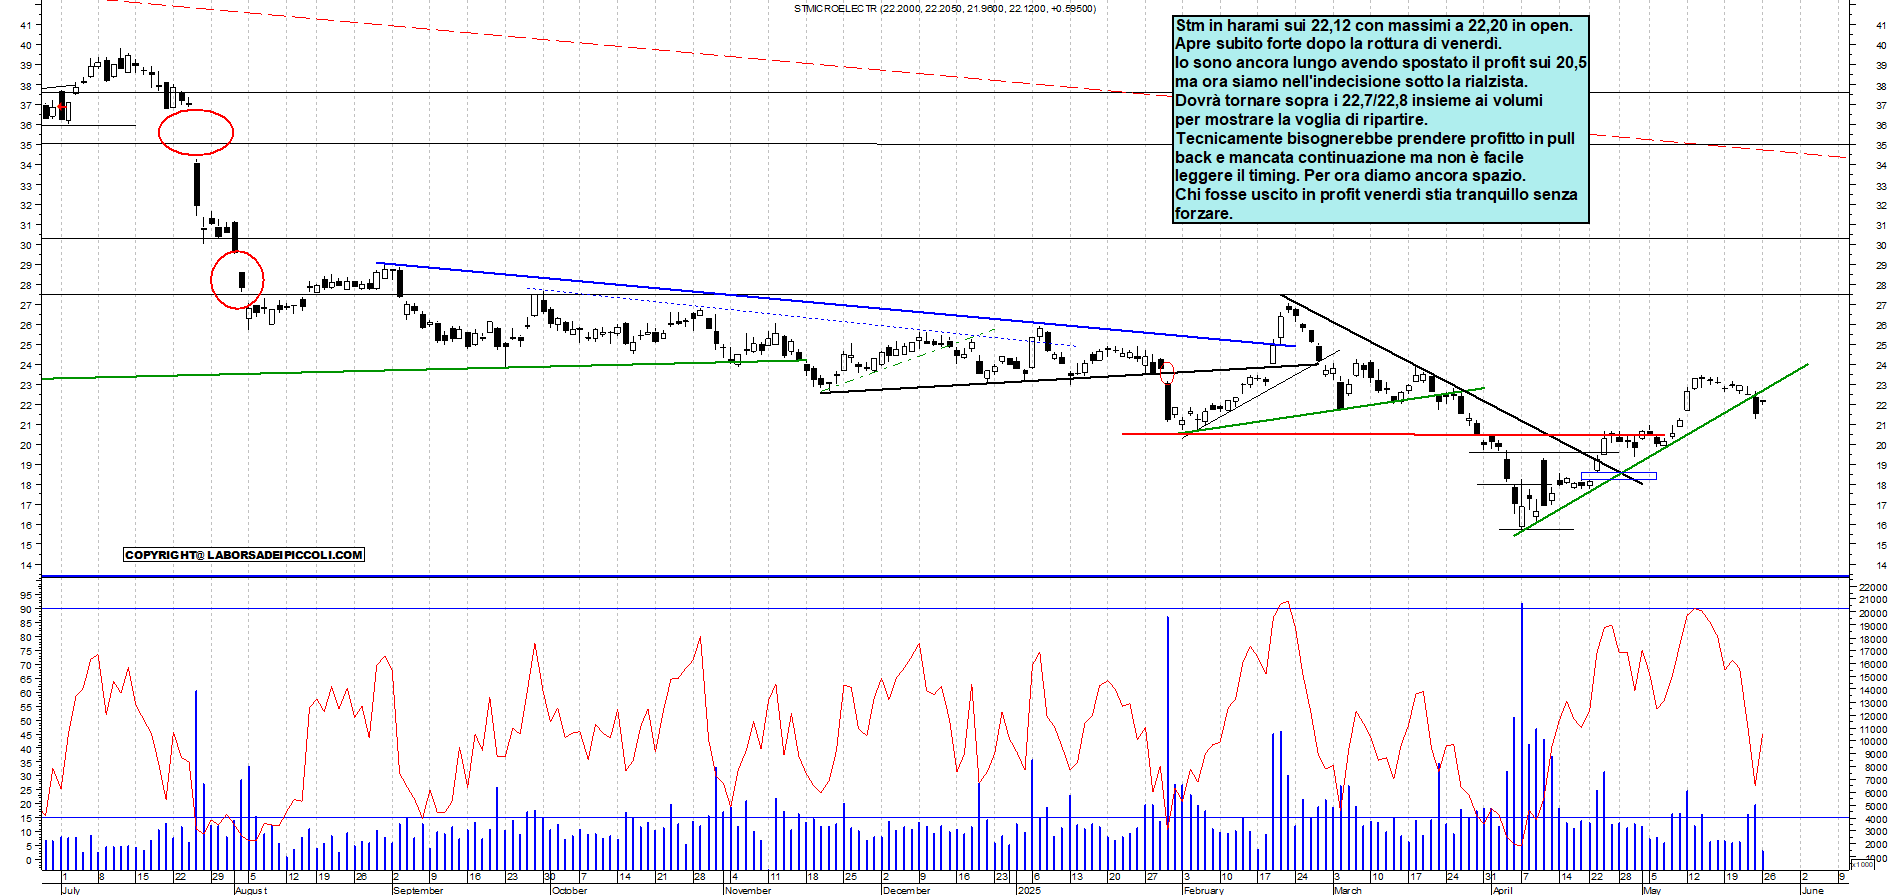1890x895 pixels.
Task: Click the cyan commentary text box
Action: coord(1380,119)
